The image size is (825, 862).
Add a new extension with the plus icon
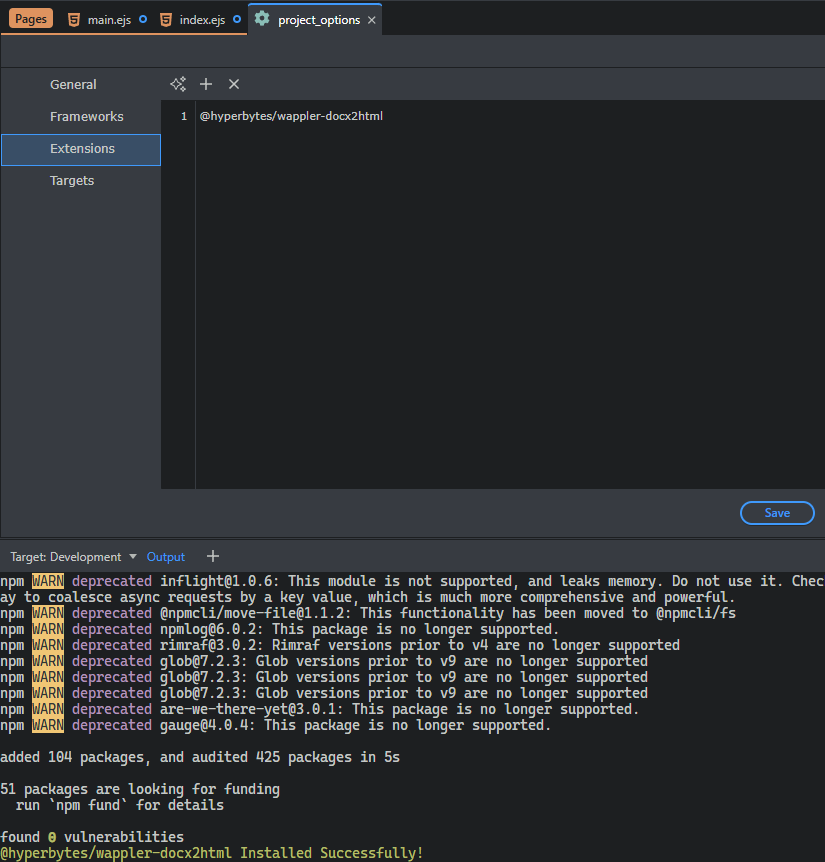206,84
